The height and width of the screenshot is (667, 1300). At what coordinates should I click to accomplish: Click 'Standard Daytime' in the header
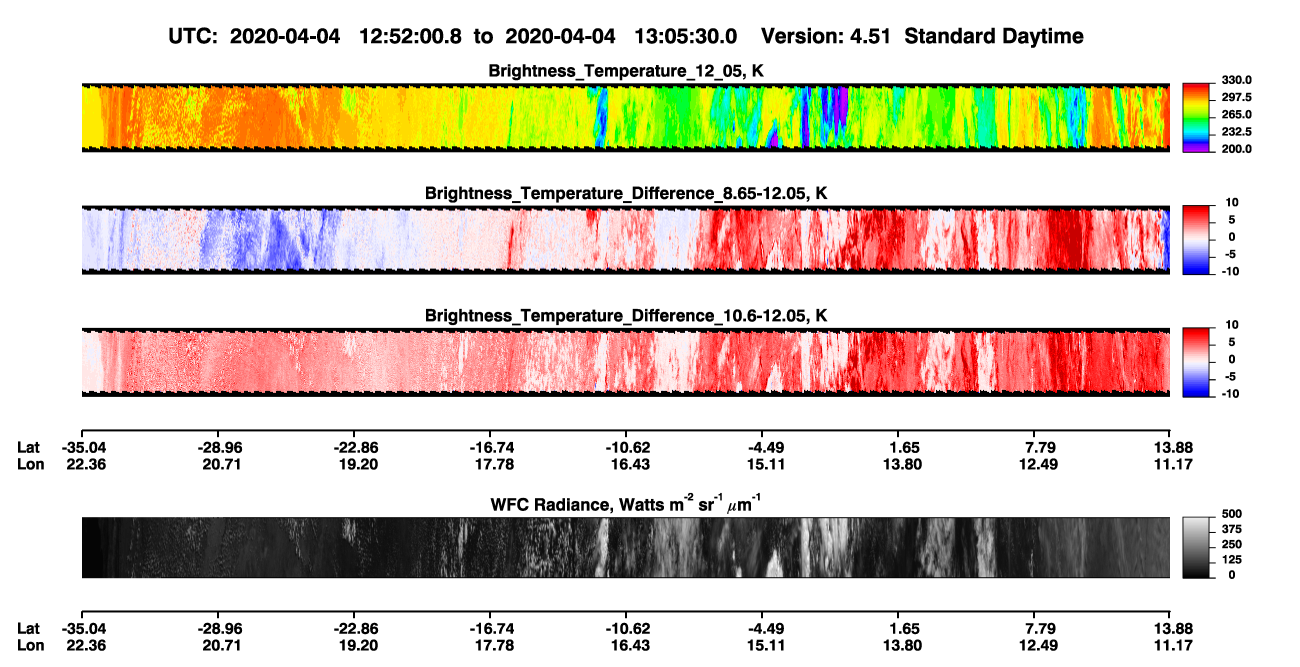coord(994,36)
